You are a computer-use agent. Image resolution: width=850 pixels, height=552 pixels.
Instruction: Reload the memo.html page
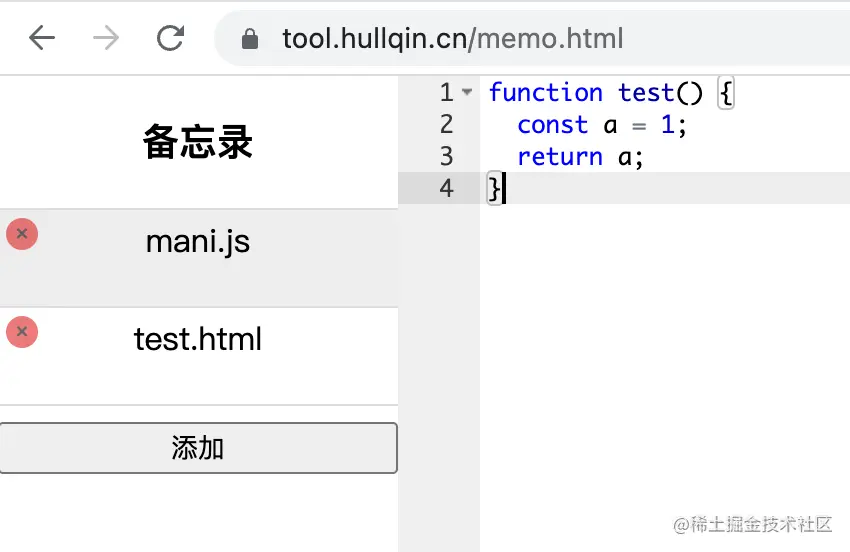[170, 38]
